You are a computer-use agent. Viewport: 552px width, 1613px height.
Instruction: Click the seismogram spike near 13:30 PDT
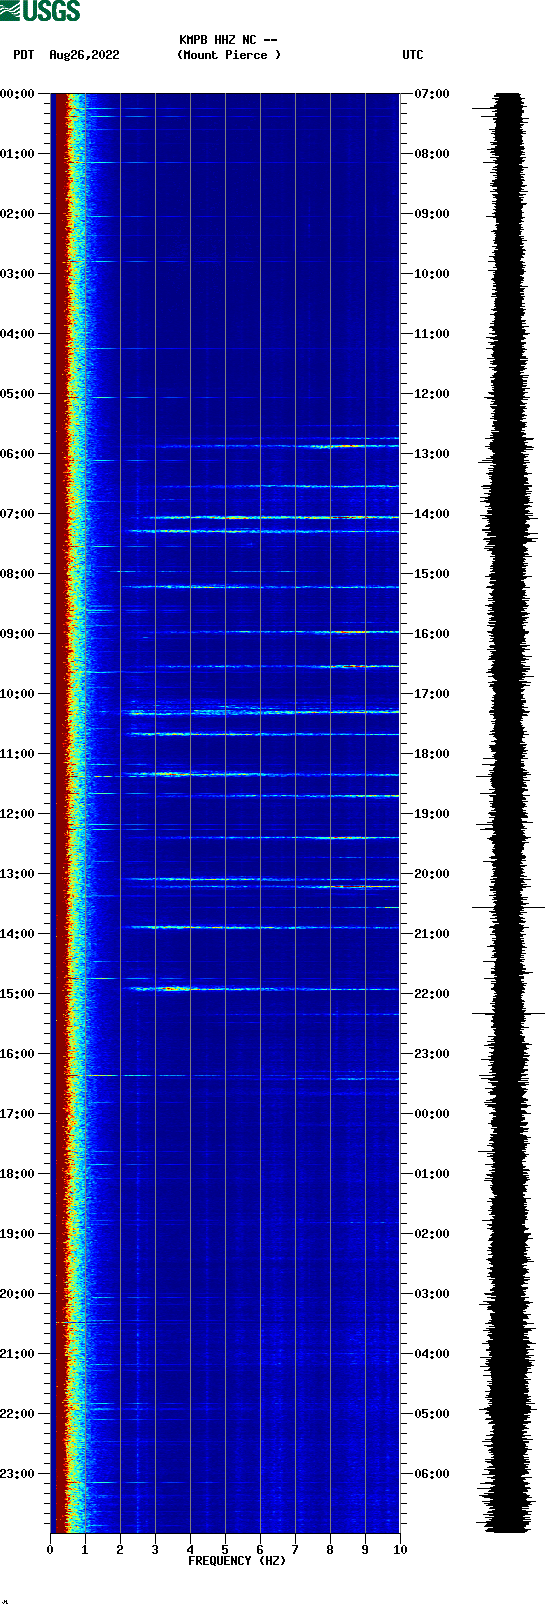coord(508,907)
